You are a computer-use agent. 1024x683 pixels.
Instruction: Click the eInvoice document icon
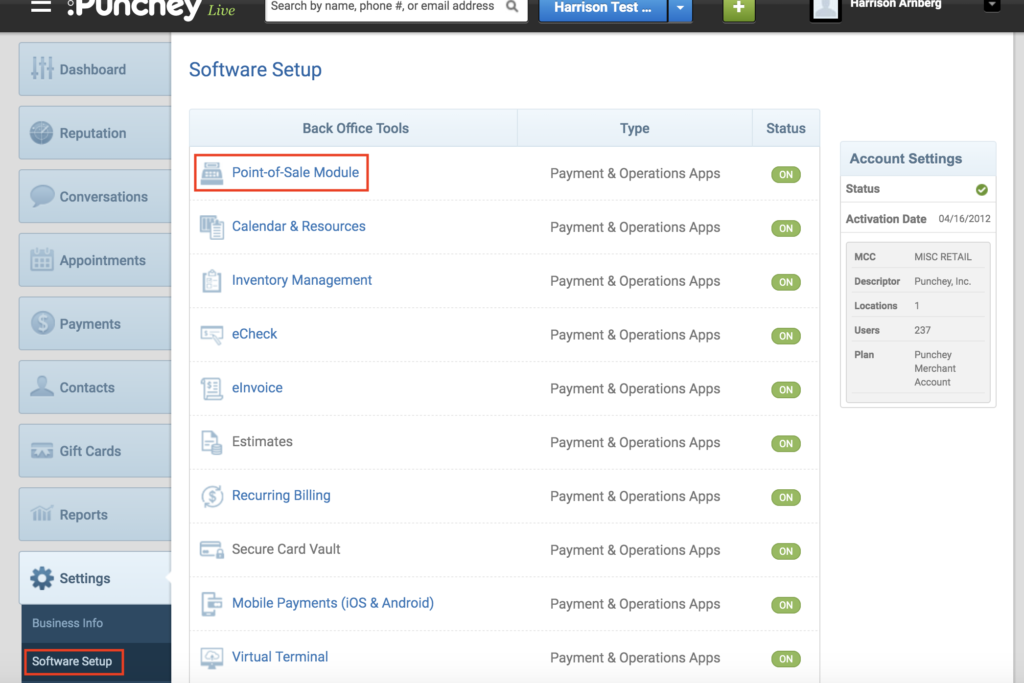(212, 389)
